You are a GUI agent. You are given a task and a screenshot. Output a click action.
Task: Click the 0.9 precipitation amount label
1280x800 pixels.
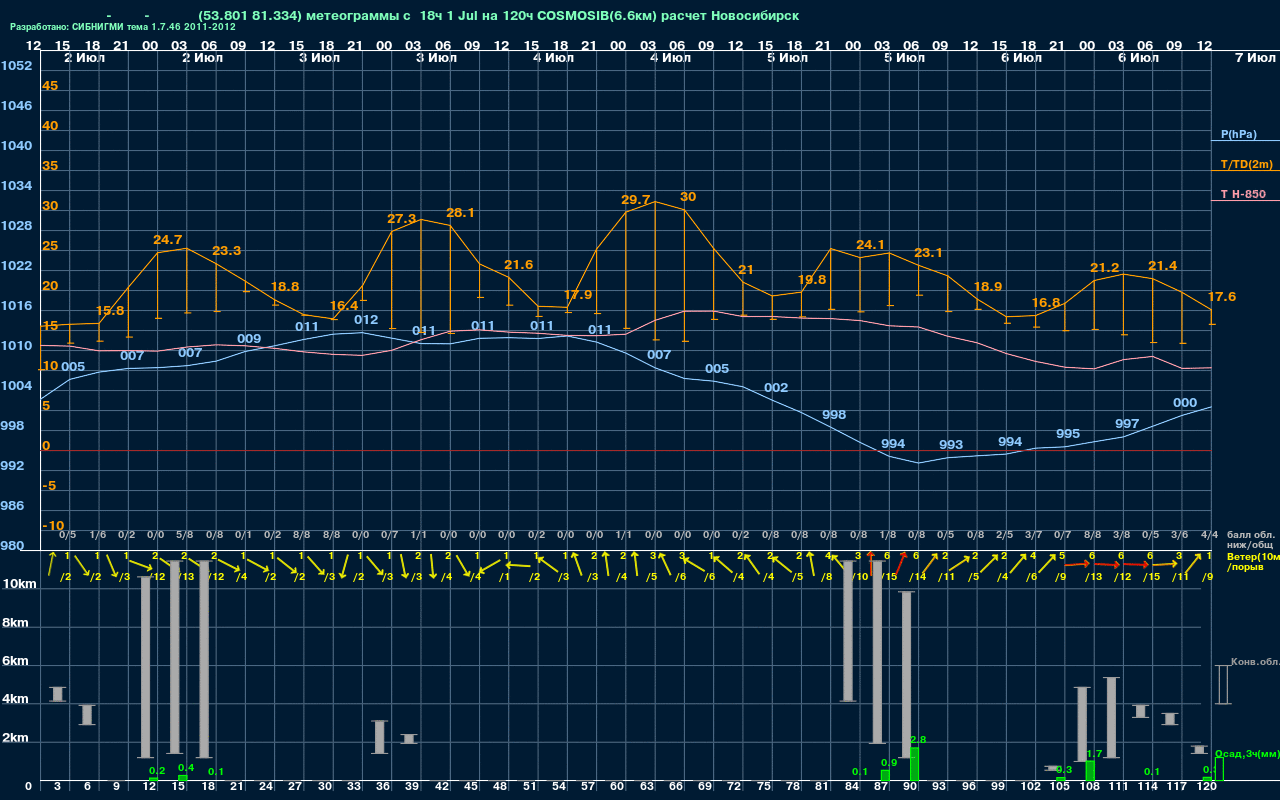(x=889, y=763)
